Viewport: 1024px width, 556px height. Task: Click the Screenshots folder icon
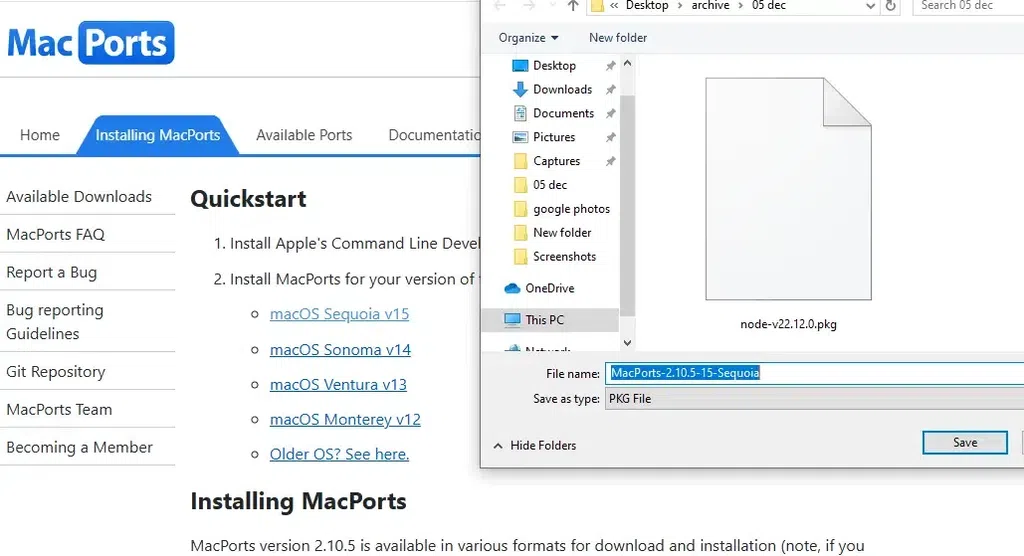click(x=520, y=257)
